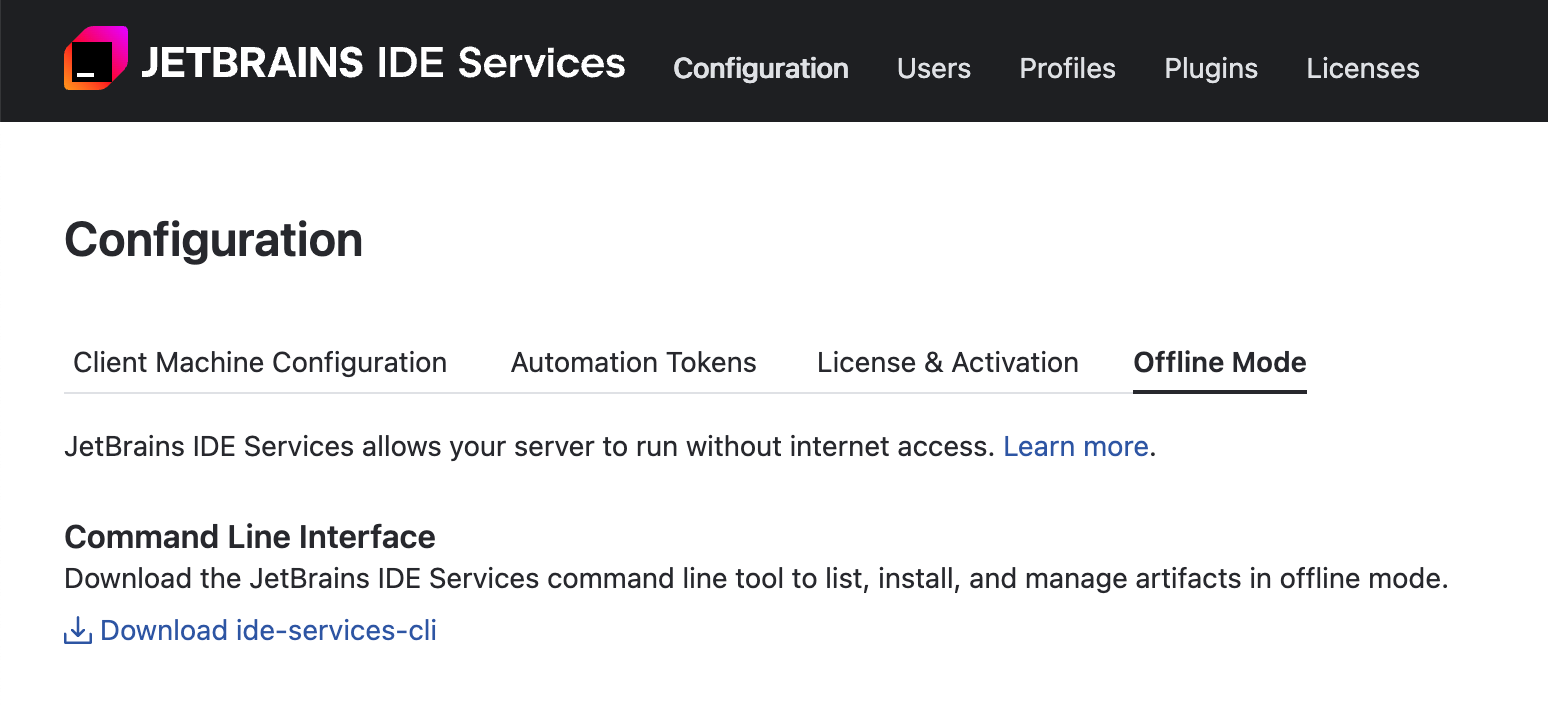Click the active underline beneath Offline Mode
This screenshot has width=1548, height=710.
(x=1219, y=391)
